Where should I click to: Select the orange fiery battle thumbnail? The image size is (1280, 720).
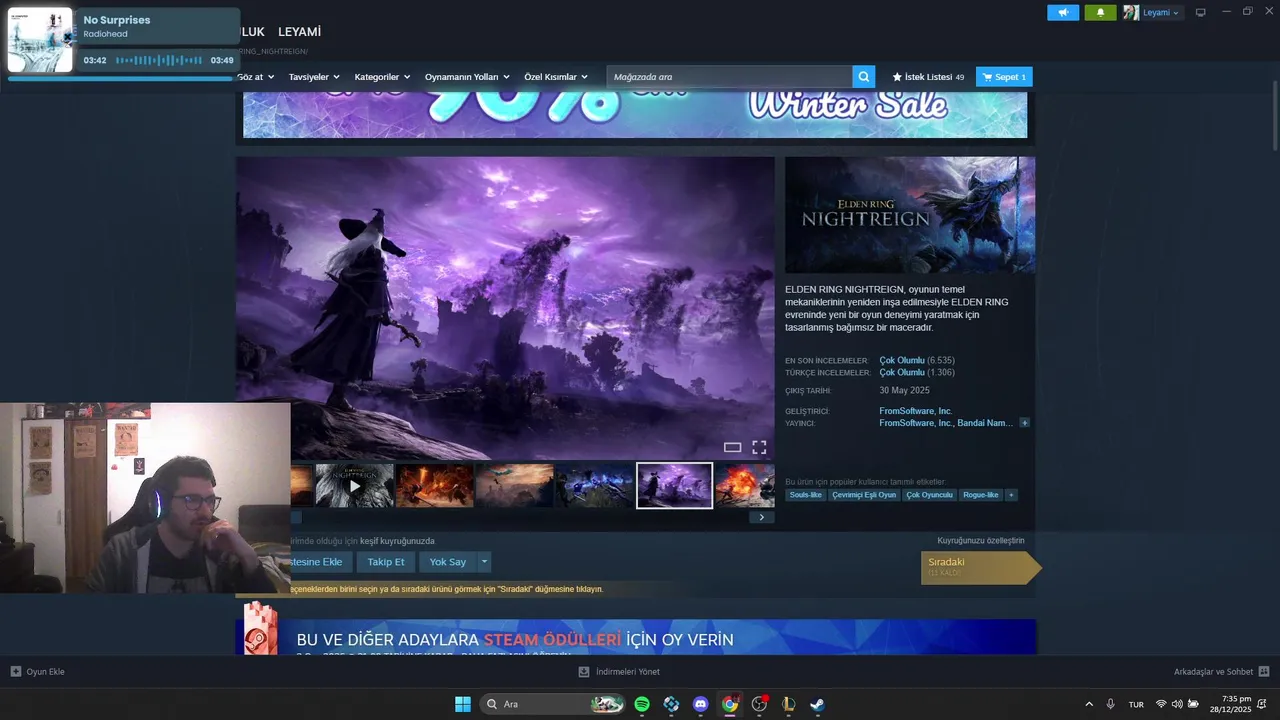(435, 485)
